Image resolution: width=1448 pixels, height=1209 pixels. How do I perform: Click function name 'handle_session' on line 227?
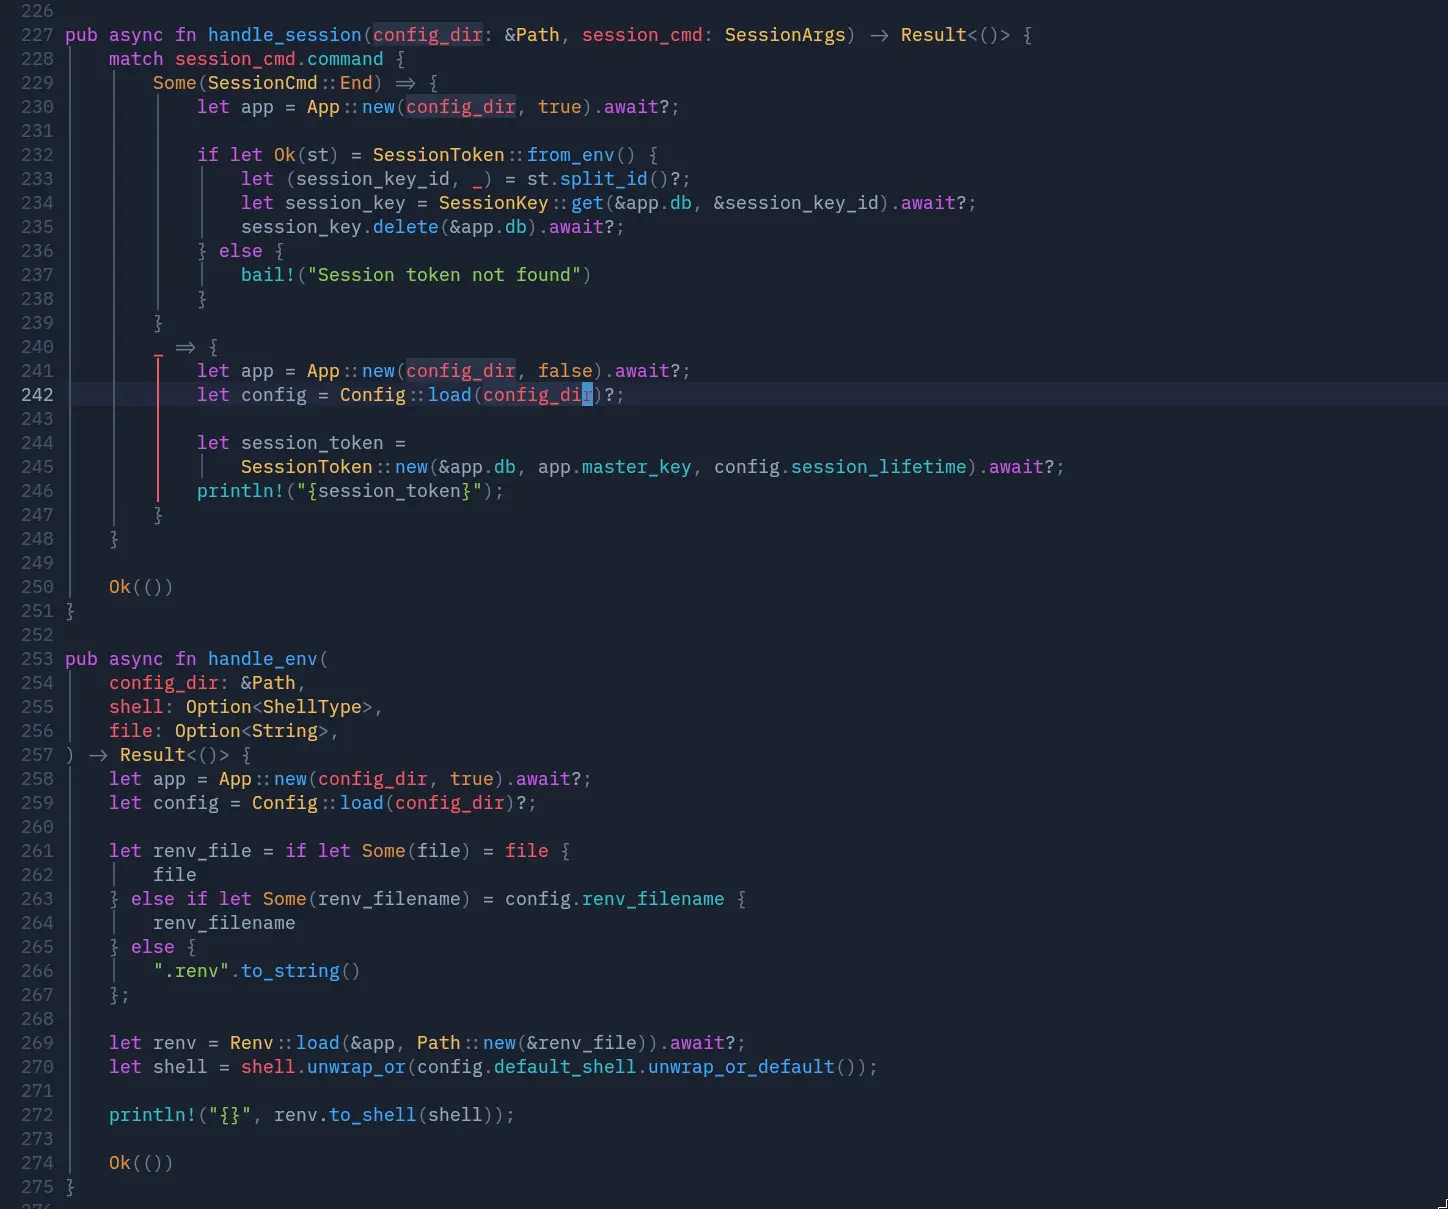click(x=285, y=35)
